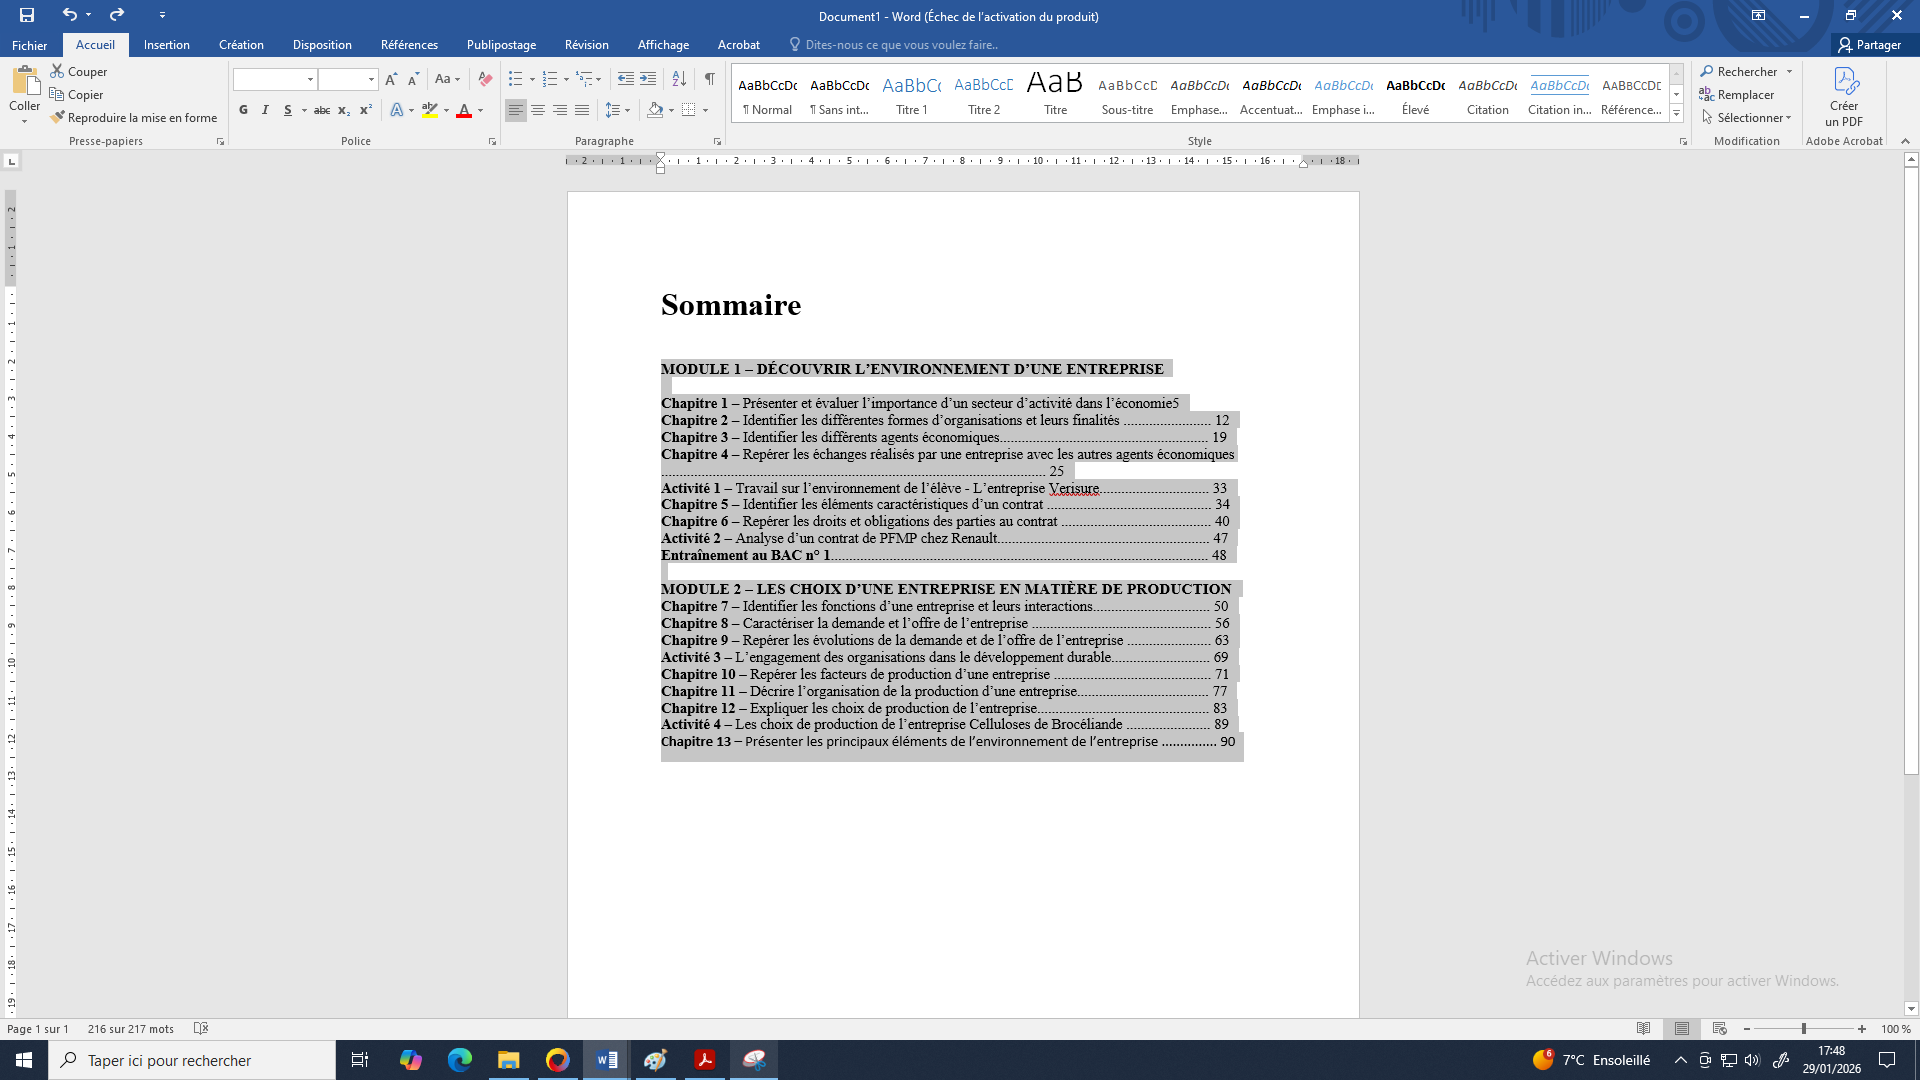Open the Références ribbon tab
This screenshot has height=1080, width=1920.
coord(409,45)
